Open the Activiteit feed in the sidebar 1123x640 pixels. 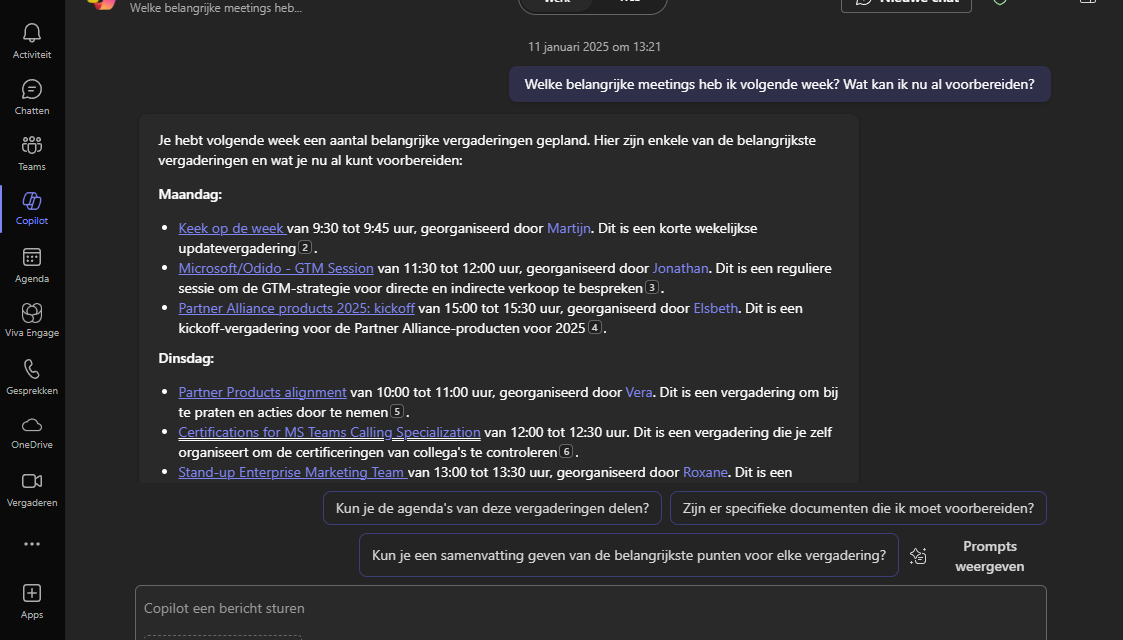(32, 41)
